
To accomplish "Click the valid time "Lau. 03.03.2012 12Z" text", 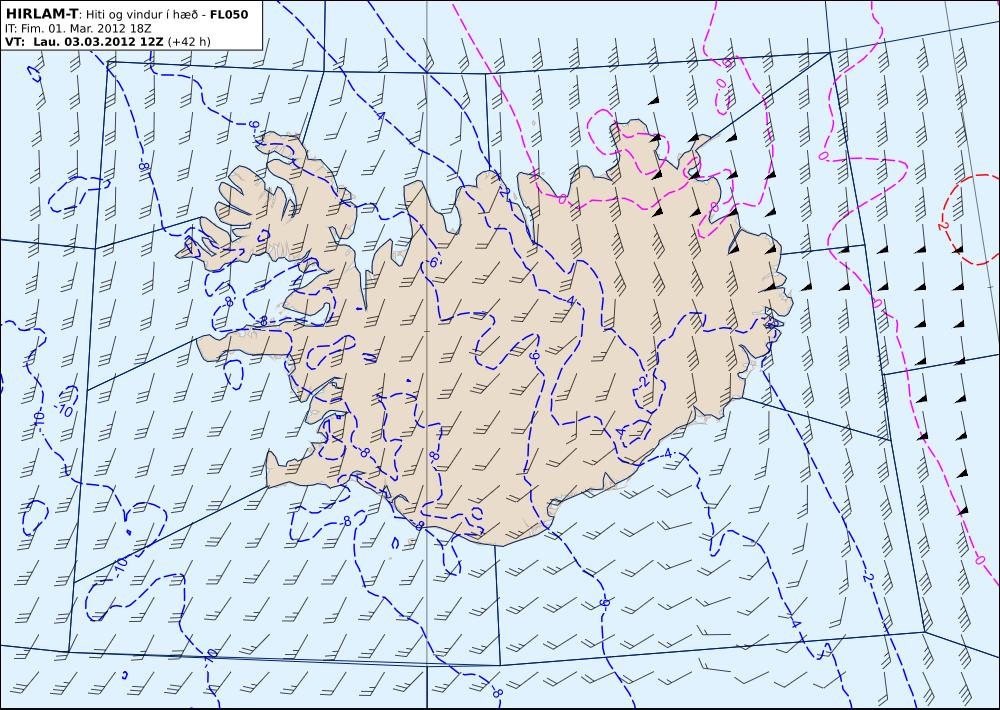I will tap(98, 41).
